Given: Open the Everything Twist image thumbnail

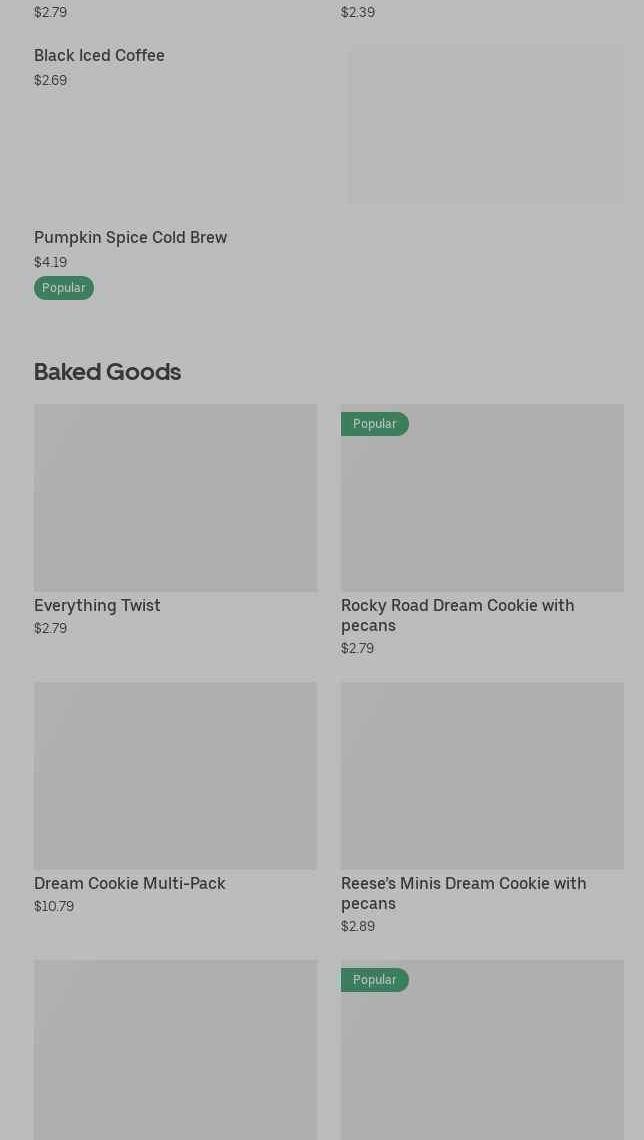Looking at the screenshot, I should coord(175,497).
